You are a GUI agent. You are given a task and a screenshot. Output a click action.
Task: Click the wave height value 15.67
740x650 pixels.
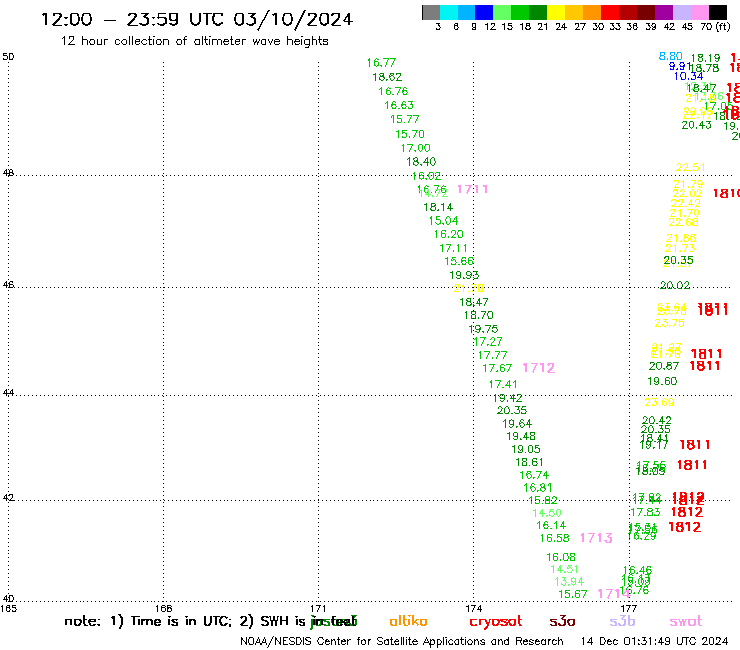pyautogui.click(x=573, y=594)
